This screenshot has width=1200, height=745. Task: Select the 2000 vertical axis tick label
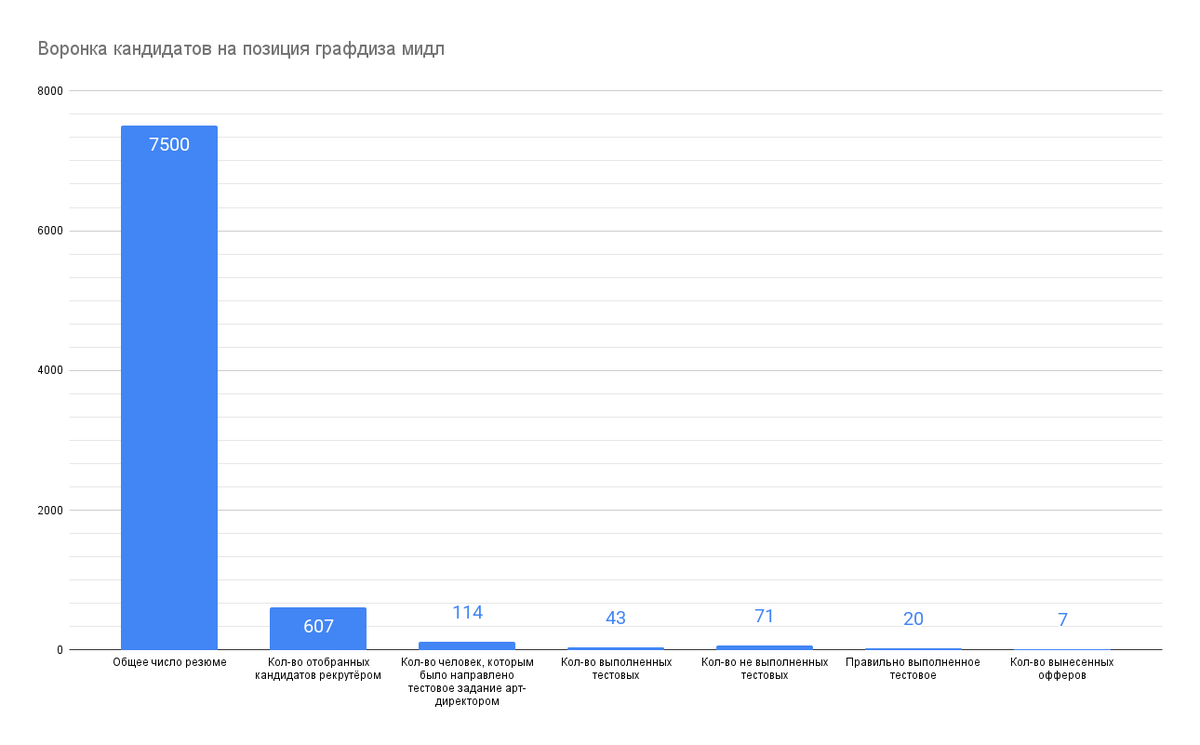click(50, 510)
